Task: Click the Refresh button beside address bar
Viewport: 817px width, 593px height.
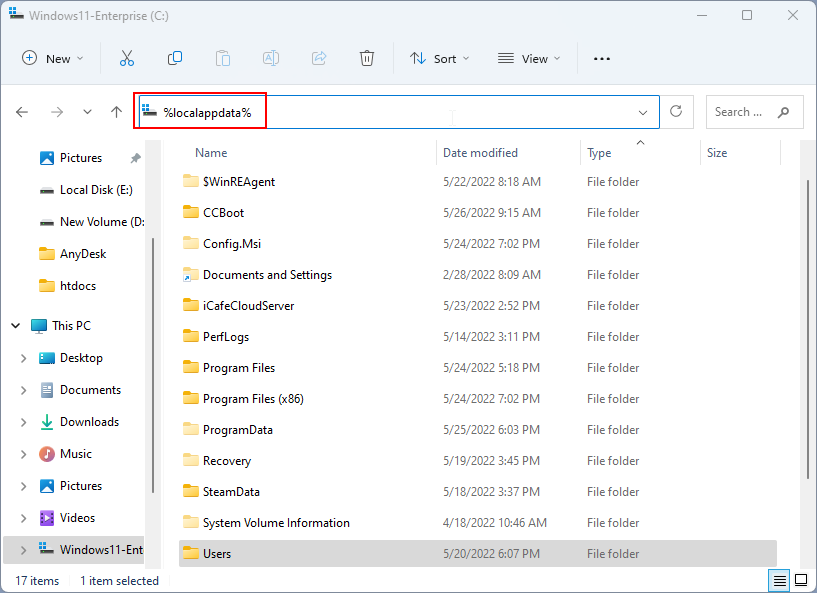Action: 677,112
